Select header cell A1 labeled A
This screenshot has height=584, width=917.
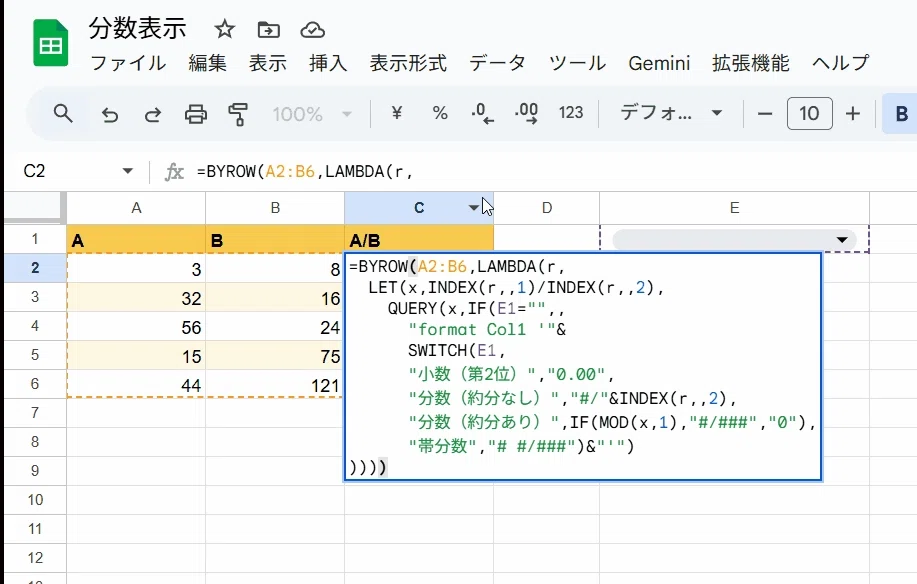136,240
